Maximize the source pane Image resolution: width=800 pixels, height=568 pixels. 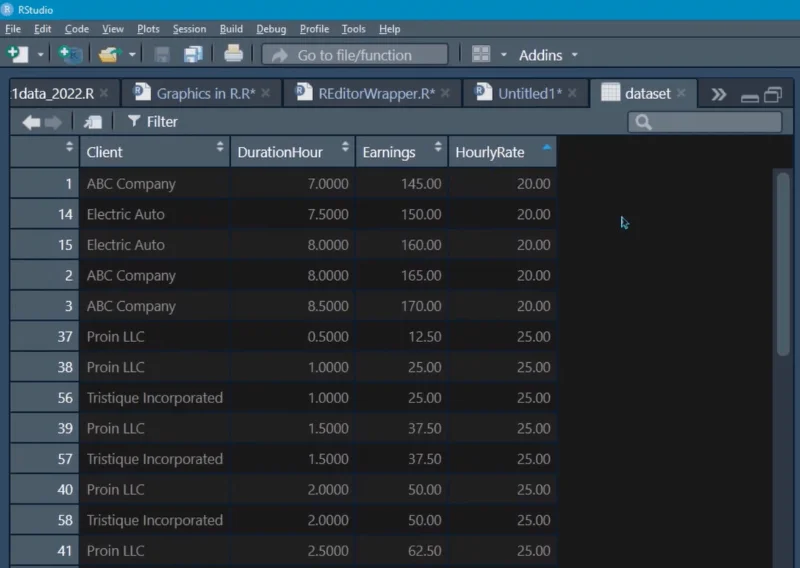pyautogui.click(x=773, y=95)
